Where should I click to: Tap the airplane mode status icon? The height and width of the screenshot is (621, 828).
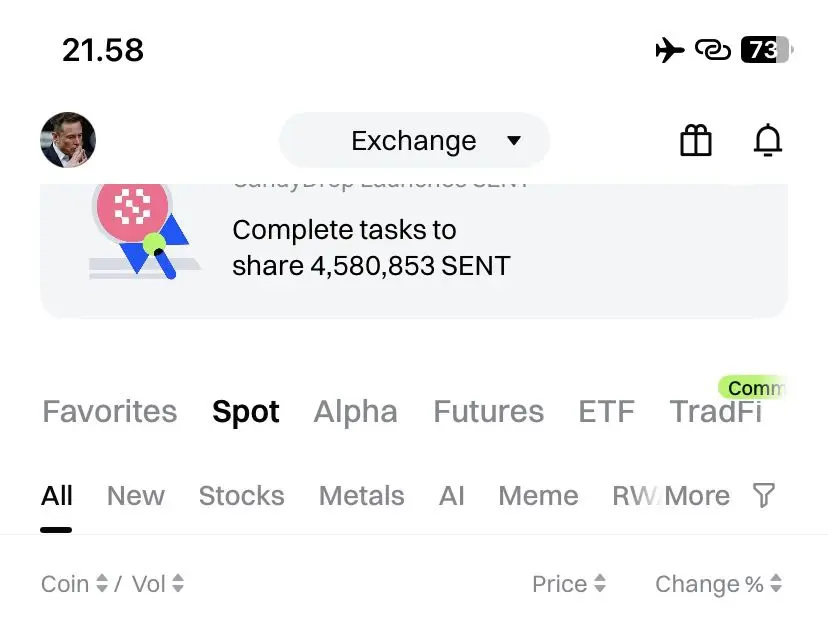pos(670,50)
